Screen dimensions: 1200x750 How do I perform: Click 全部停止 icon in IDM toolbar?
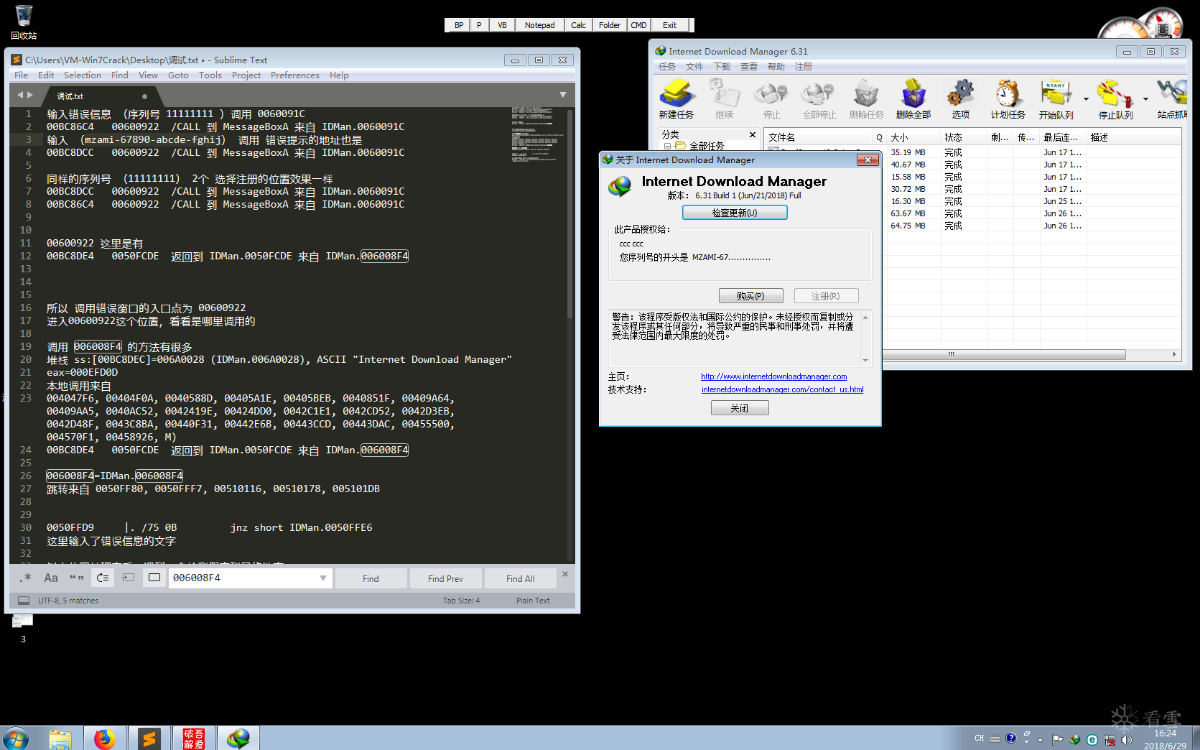(818, 100)
